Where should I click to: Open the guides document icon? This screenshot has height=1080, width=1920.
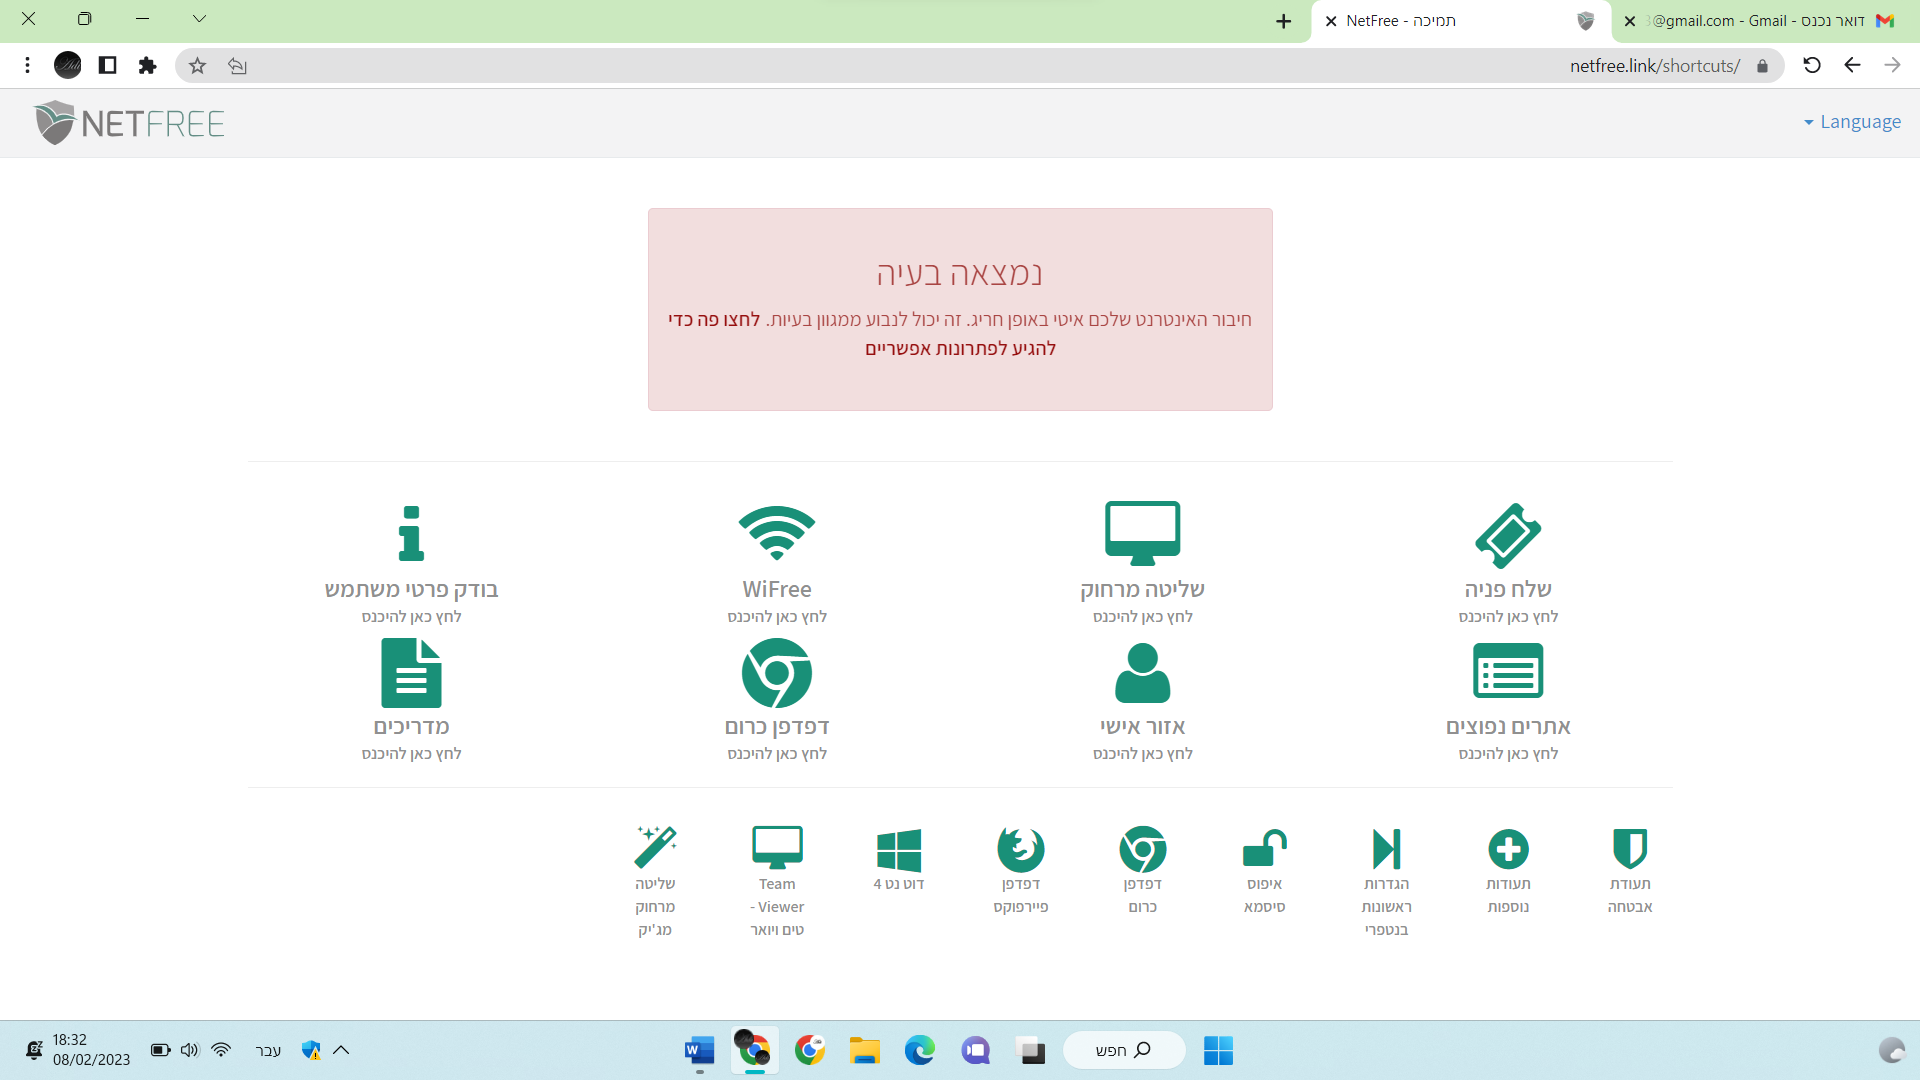411,673
